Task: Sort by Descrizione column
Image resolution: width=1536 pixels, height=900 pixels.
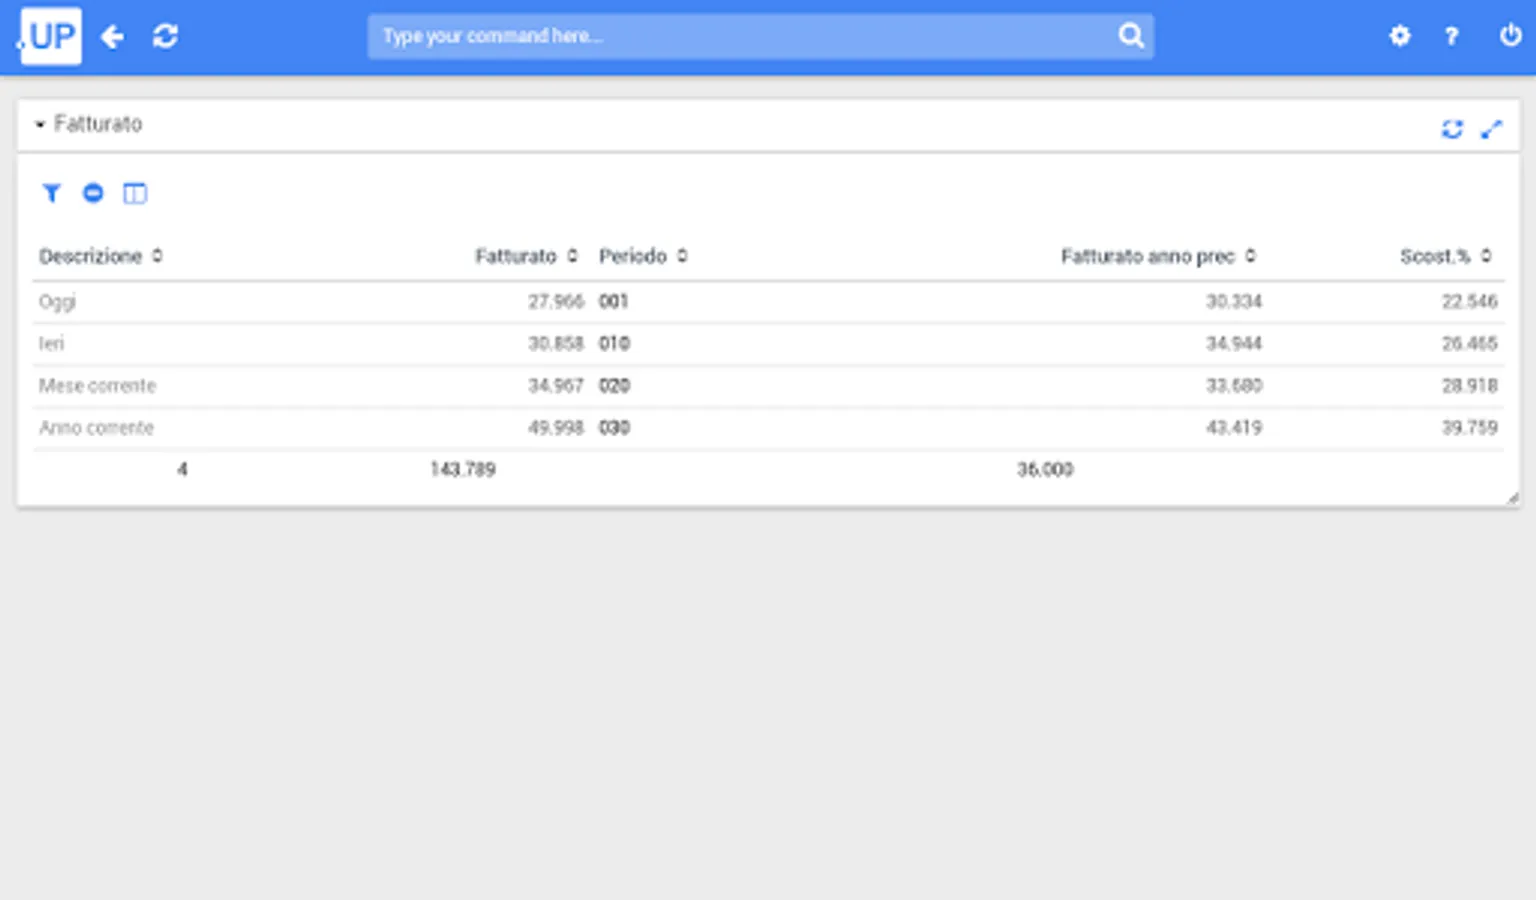Action: pyautogui.click(x=157, y=256)
